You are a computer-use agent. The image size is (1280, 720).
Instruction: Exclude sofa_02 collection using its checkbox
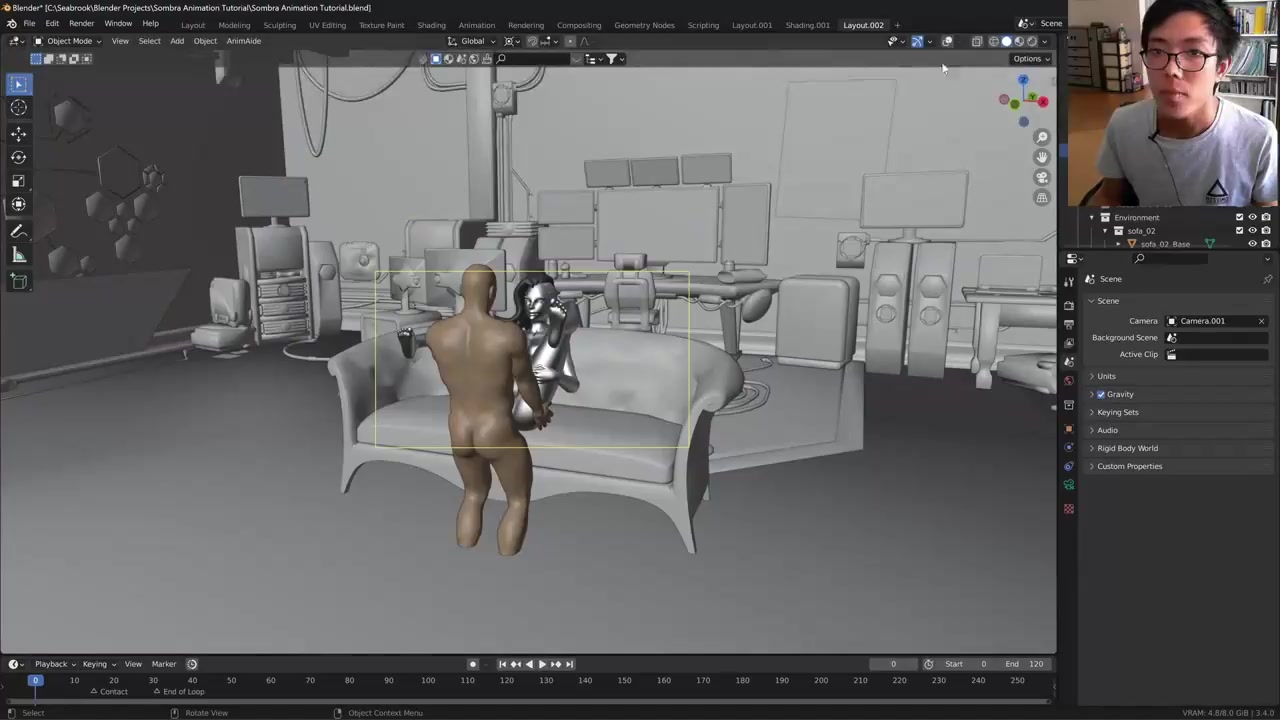coord(1239,231)
